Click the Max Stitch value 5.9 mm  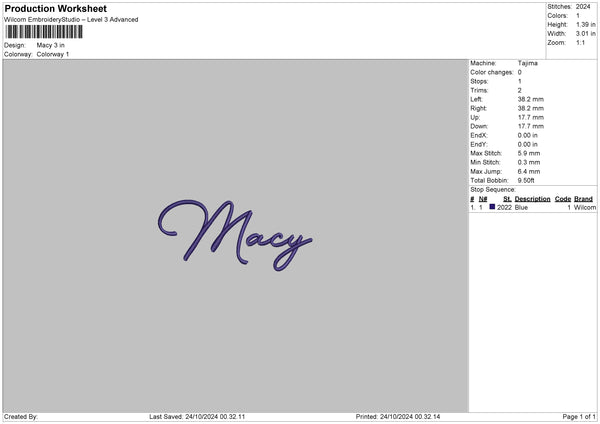(x=529, y=153)
